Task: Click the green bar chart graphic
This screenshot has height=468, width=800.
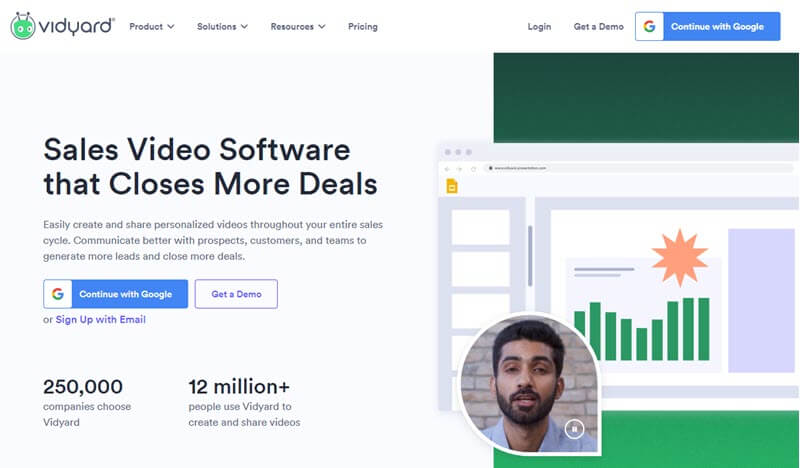Action: pos(642,329)
